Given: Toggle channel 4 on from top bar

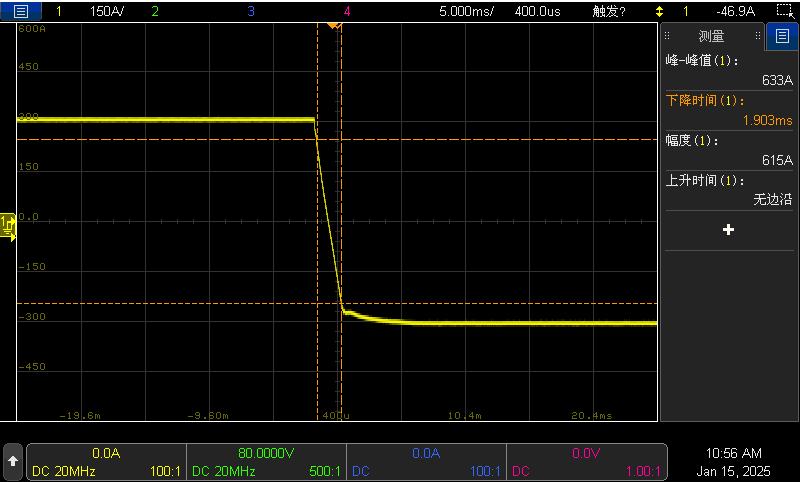Looking at the screenshot, I should pos(346,11).
